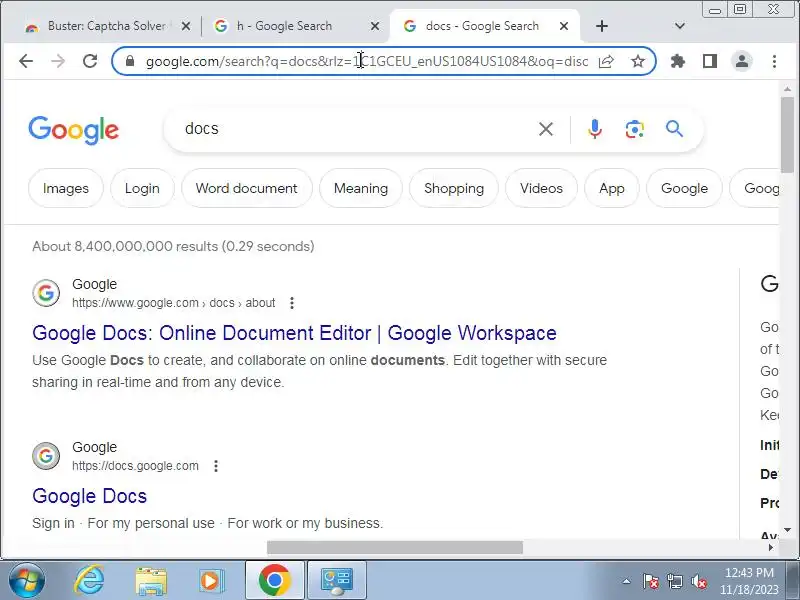Filter results by Shopping
The image size is (800, 600).
pos(454,188)
